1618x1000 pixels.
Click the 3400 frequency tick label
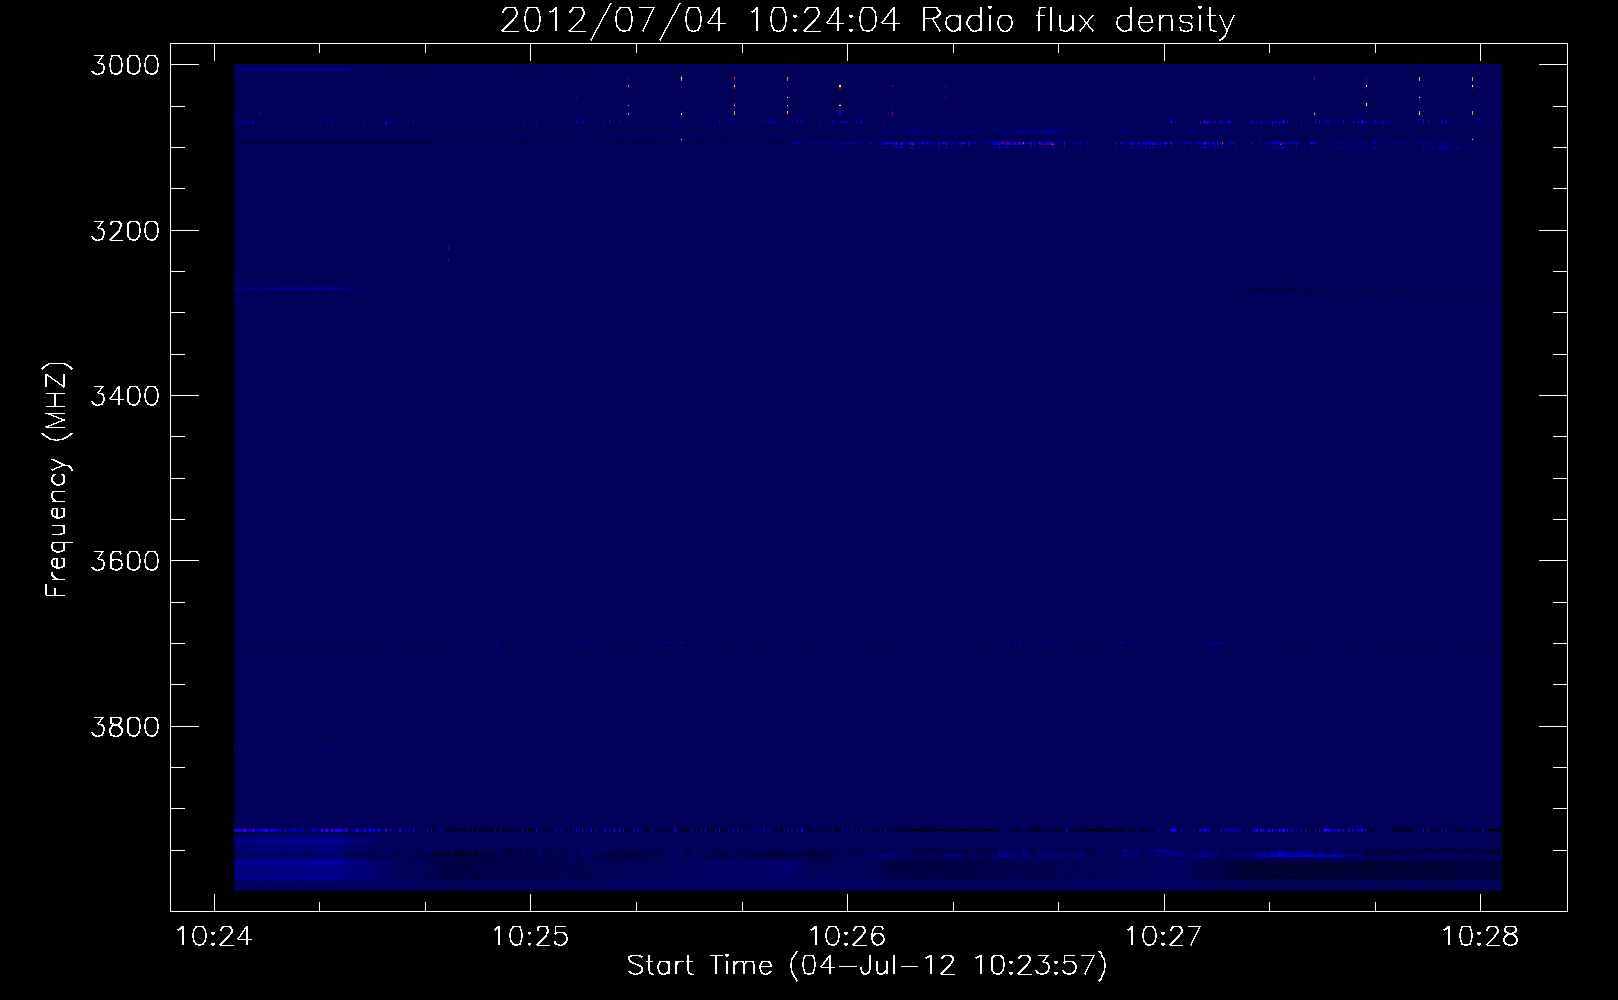pyautogui.click(x=125, y=396)
